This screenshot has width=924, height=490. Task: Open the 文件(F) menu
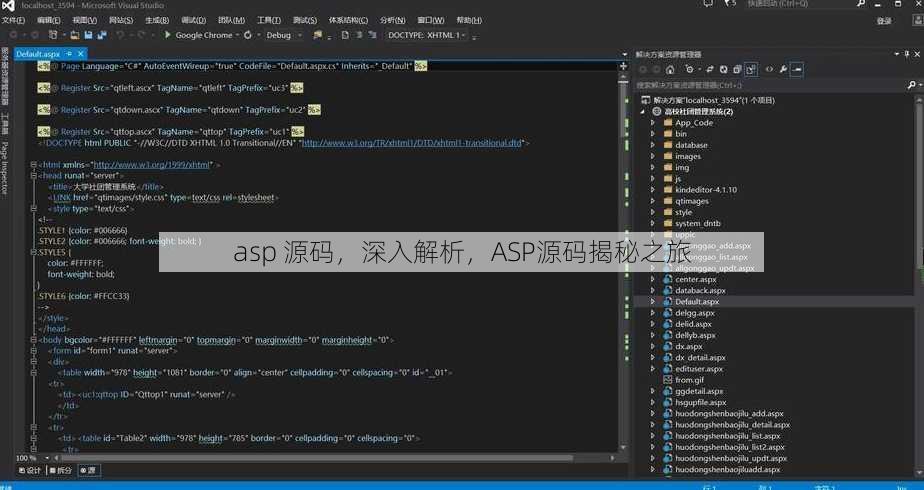pos(13,20)
